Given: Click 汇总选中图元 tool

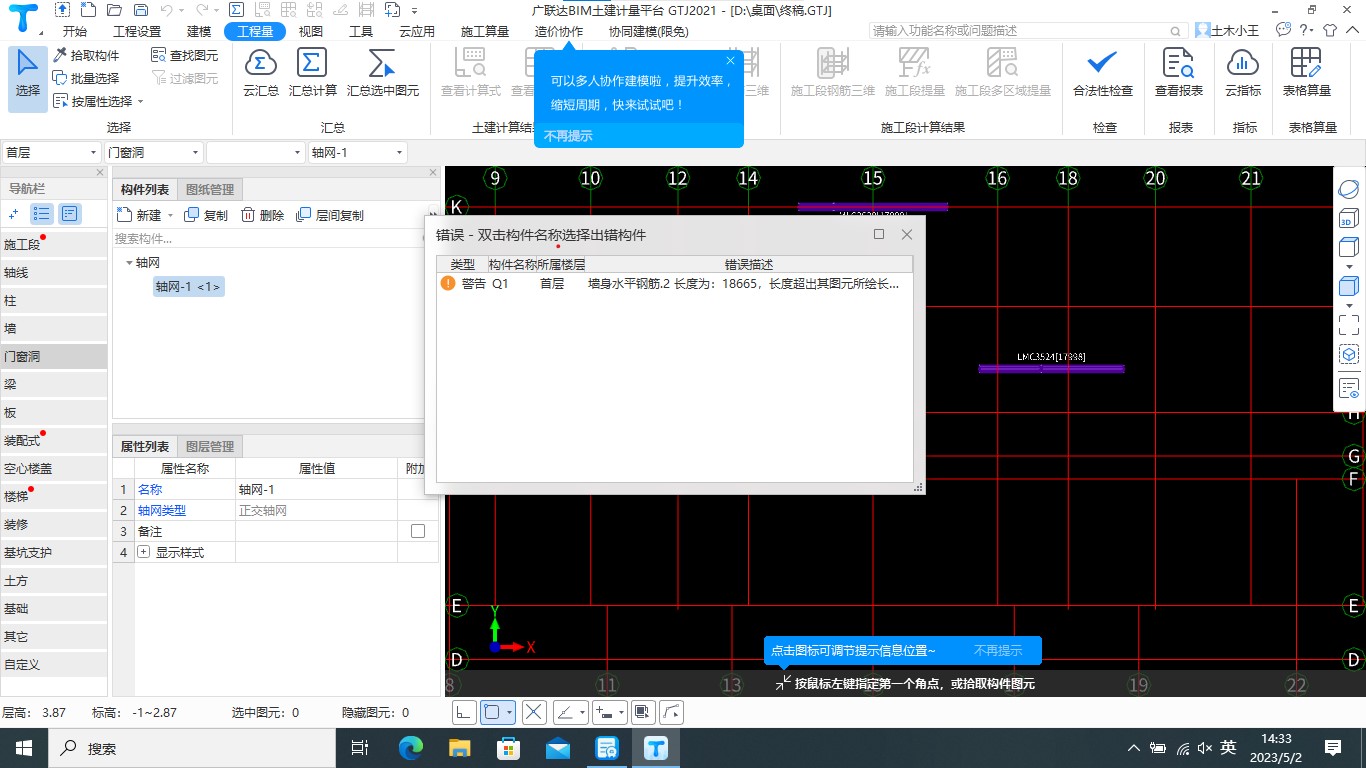Looking at the screenshot, I should [x=383, y=73].
